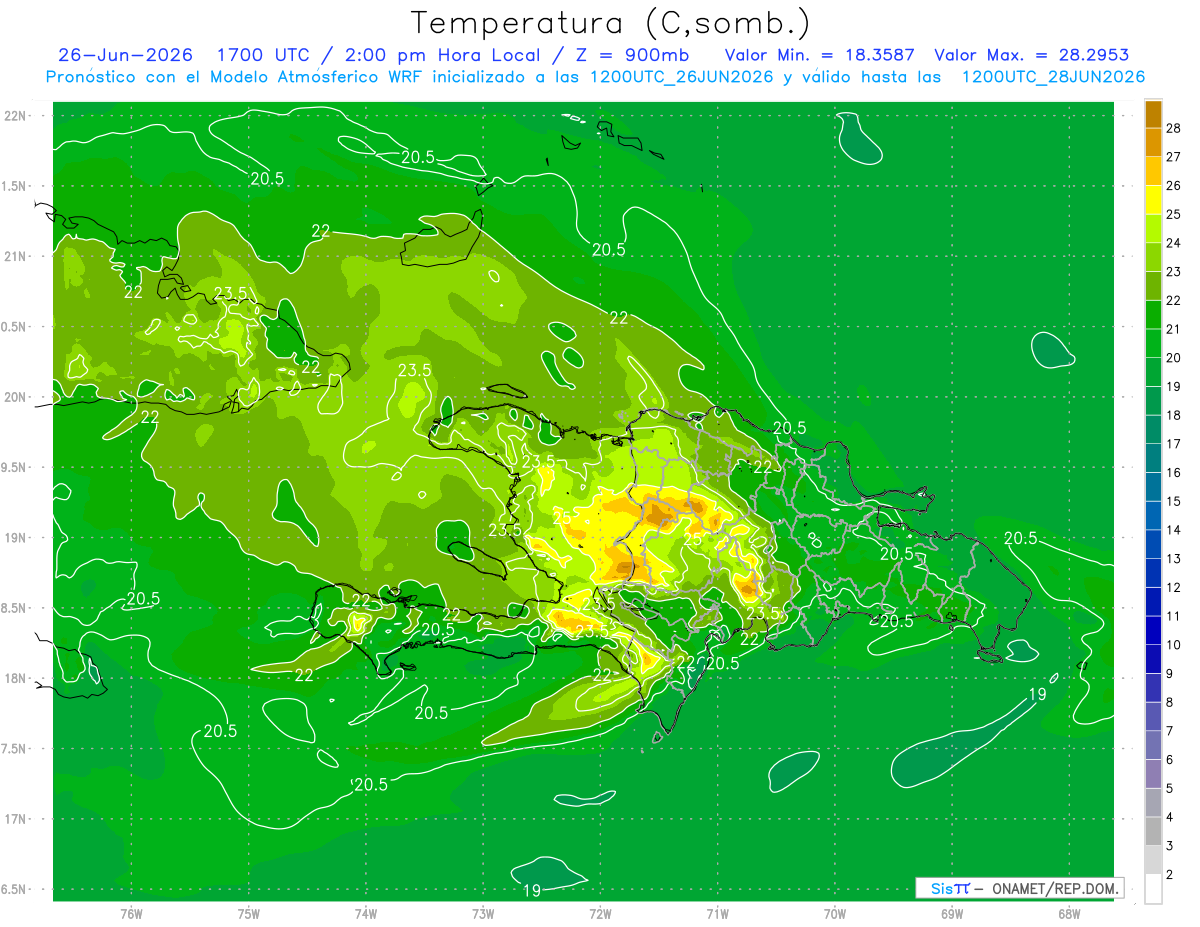
Task: Click the 74W longitude axis label
Action: pyautogui.click(x=366, y=913)
